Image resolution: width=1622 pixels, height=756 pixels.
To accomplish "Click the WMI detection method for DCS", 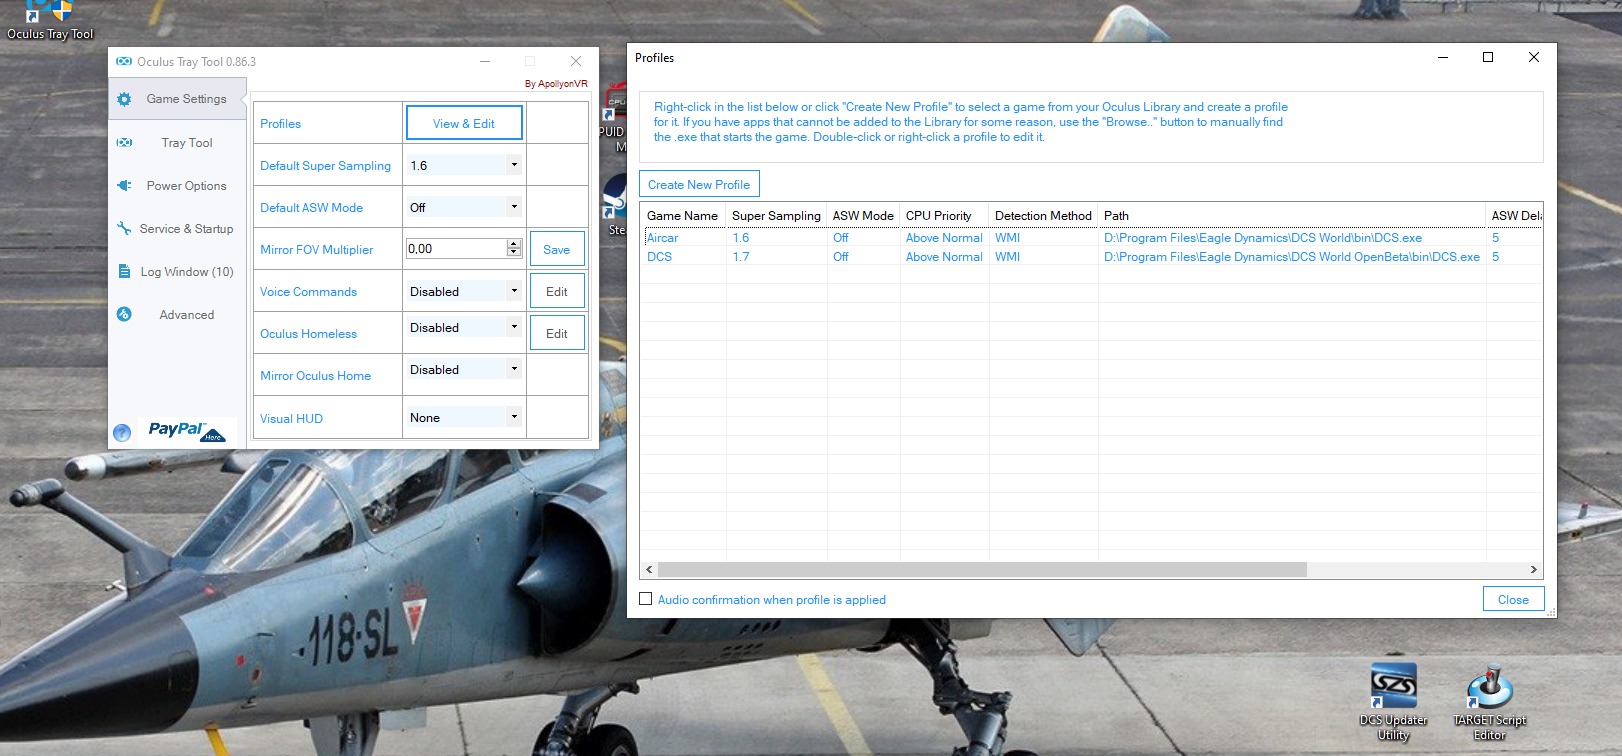I will point(1007,257).
